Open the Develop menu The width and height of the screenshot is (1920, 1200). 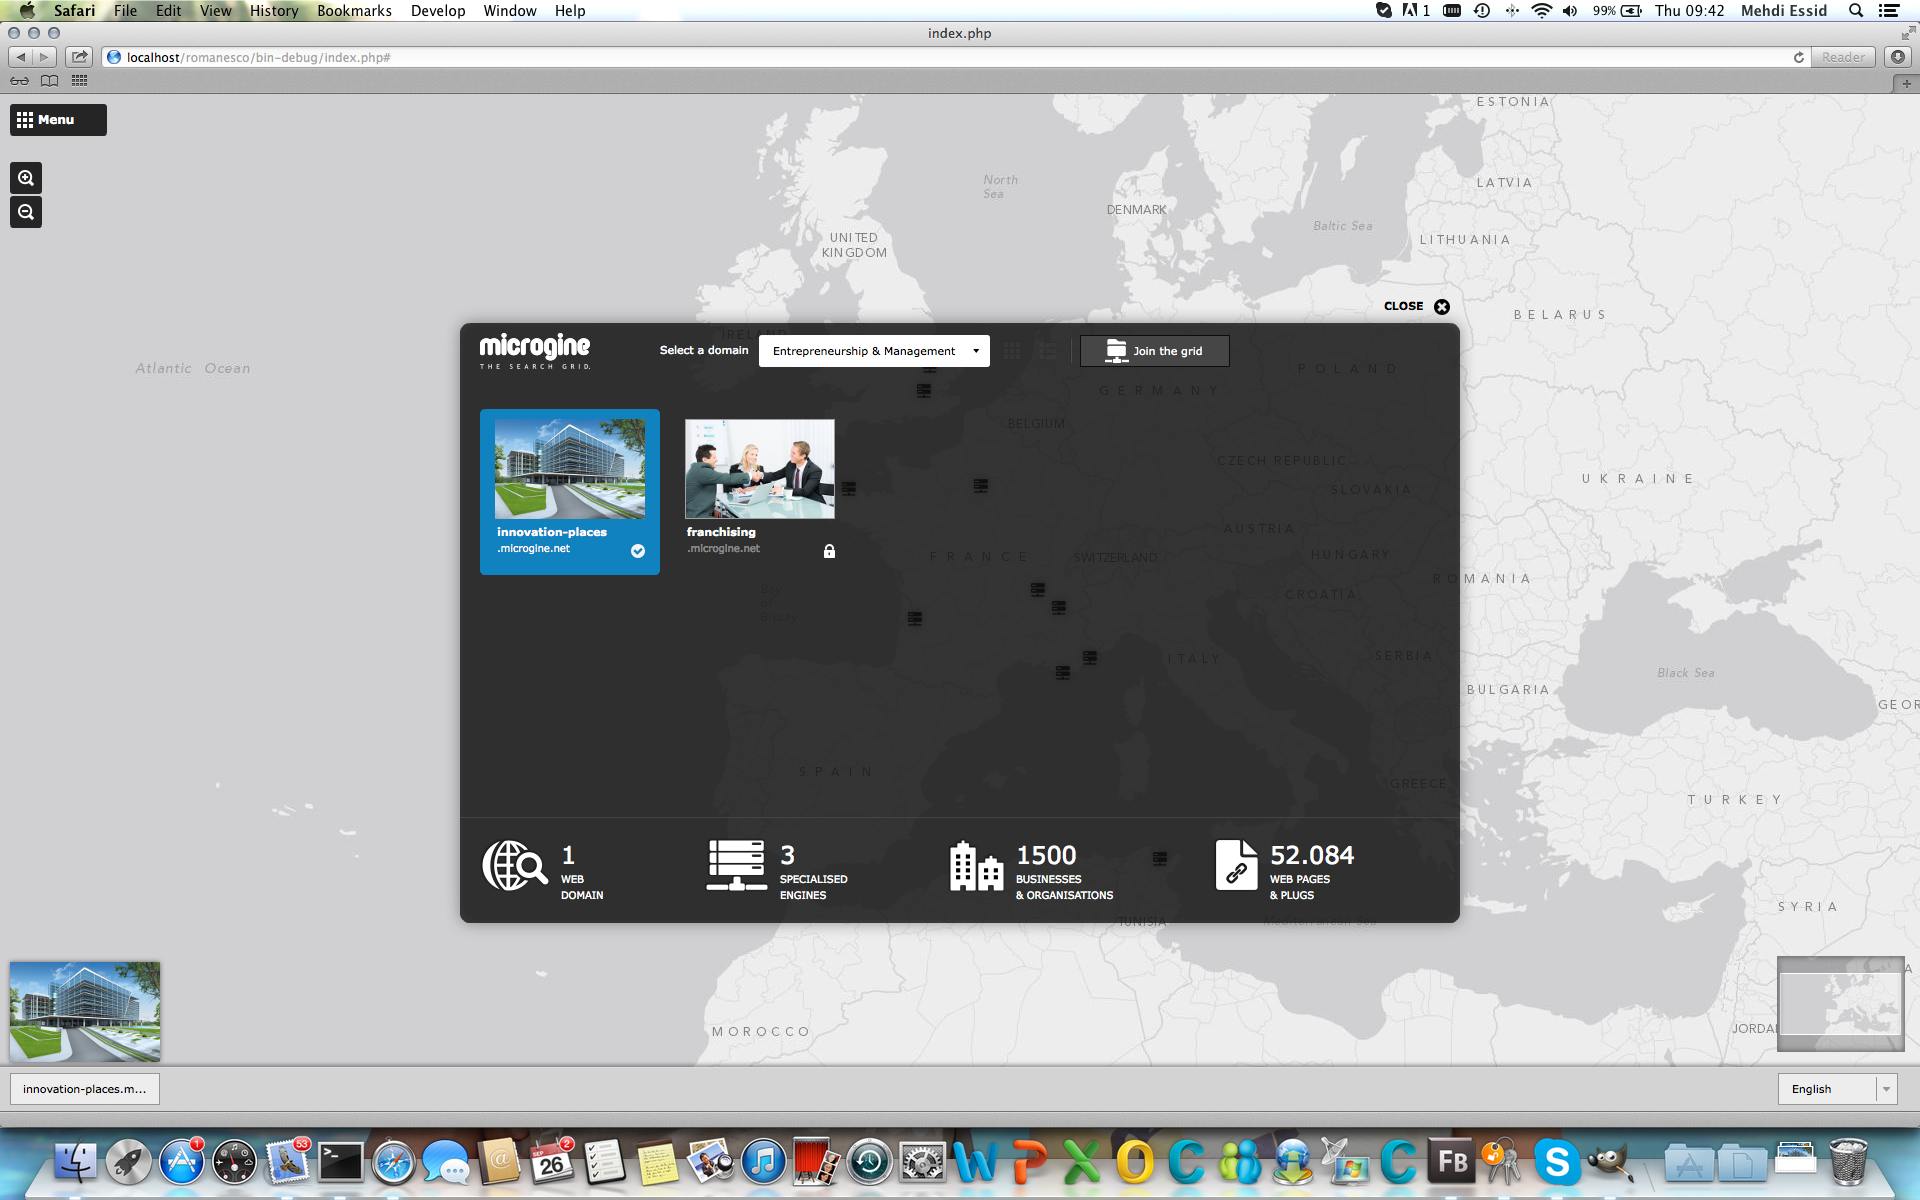pyautogui.click(x=438, y=10)
